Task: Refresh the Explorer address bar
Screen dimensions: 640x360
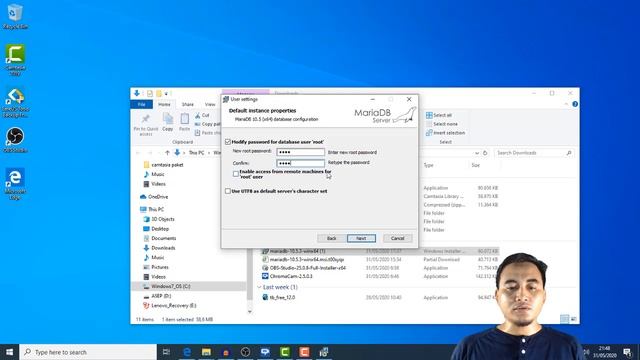Action: (x=485, y=153)
